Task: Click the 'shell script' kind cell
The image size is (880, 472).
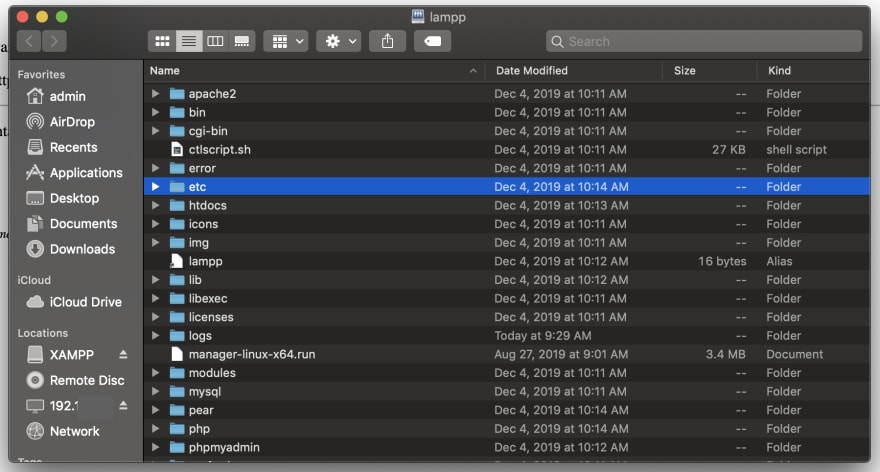Action: [x=796, y=149]
